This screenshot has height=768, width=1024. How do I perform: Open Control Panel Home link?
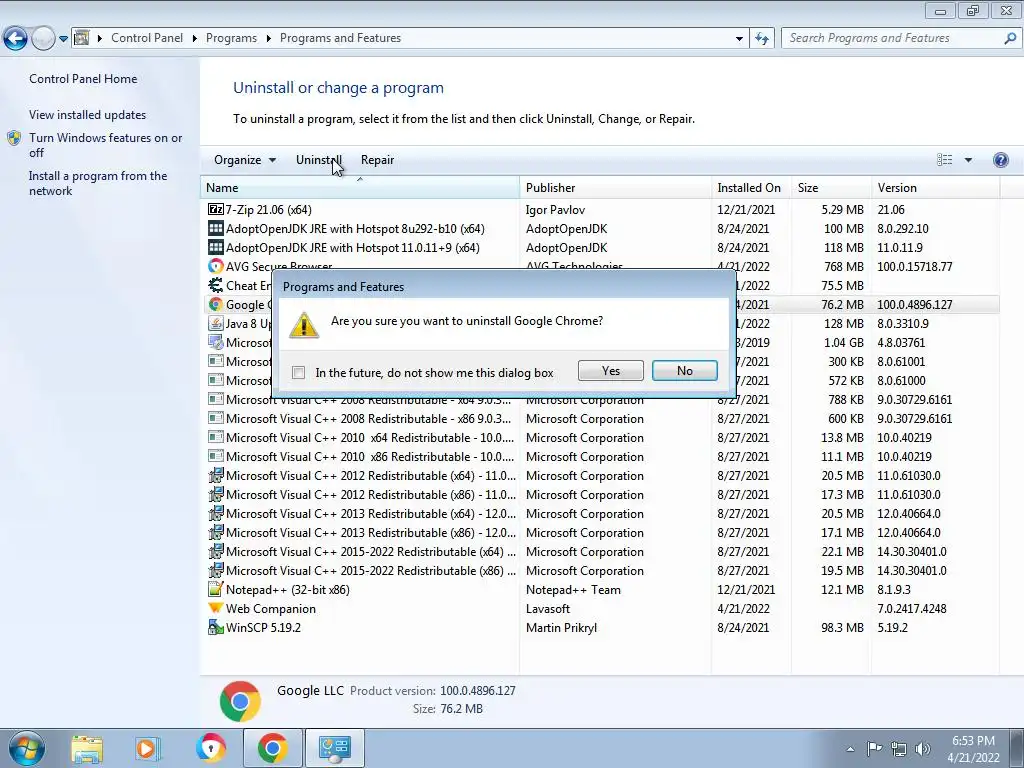[x=83, y=79]
